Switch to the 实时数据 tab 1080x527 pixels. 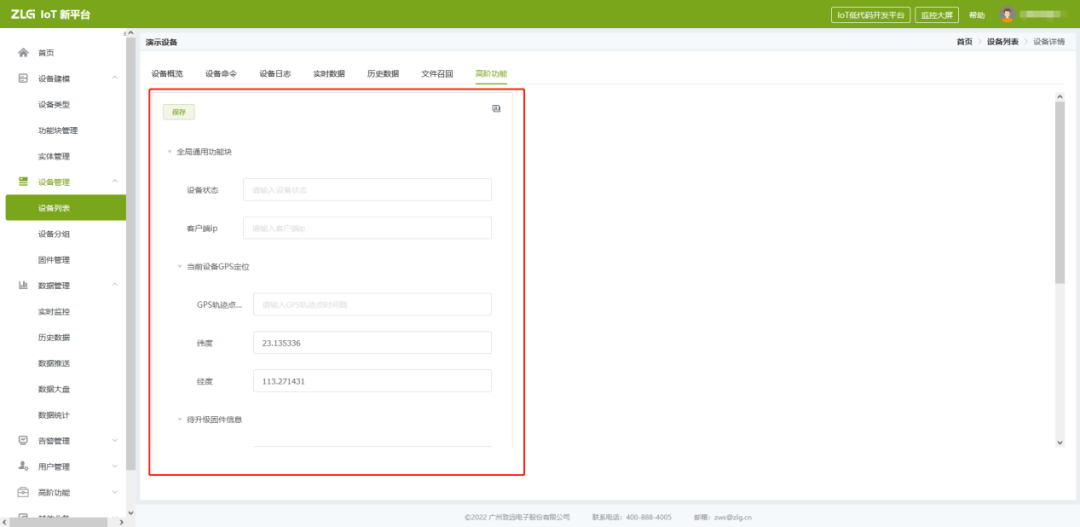[329, 74]
